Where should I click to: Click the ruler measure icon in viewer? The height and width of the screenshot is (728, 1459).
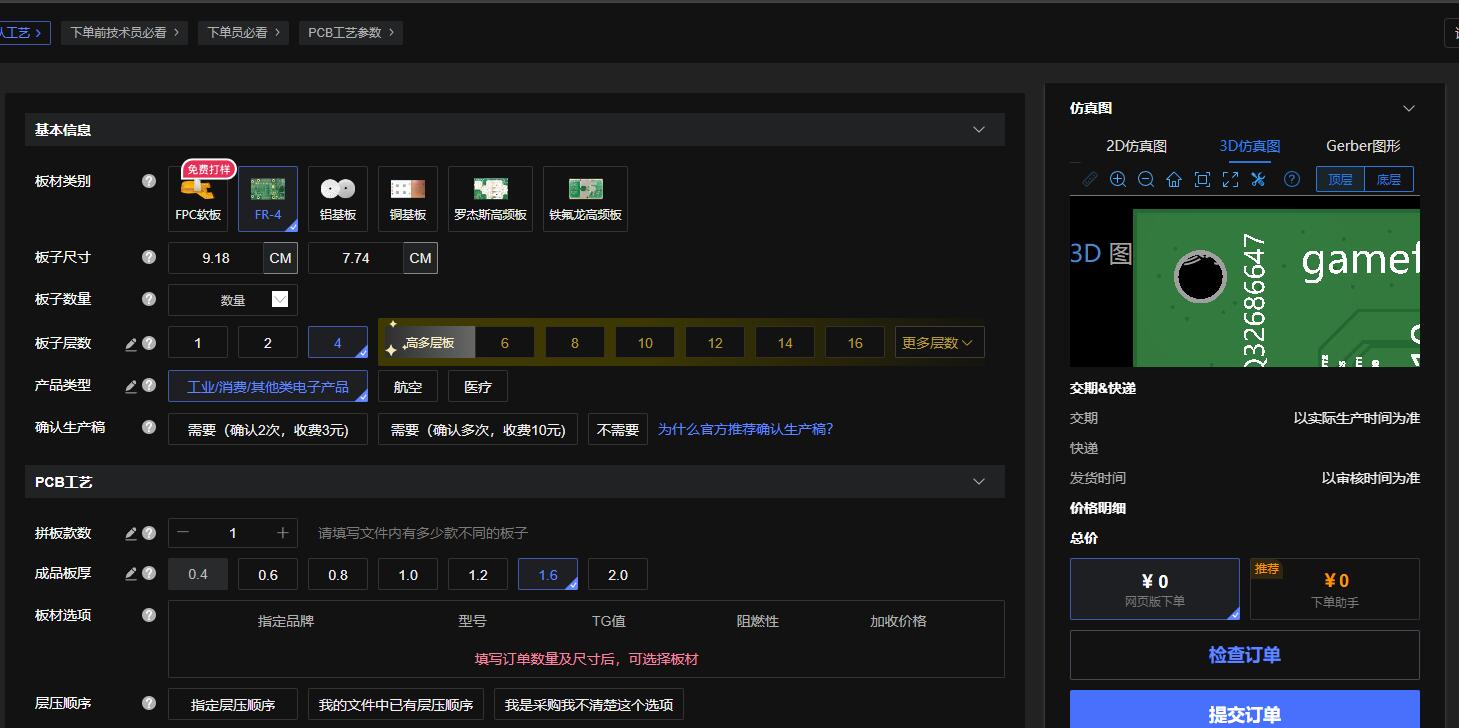[x=1090, y=179]
